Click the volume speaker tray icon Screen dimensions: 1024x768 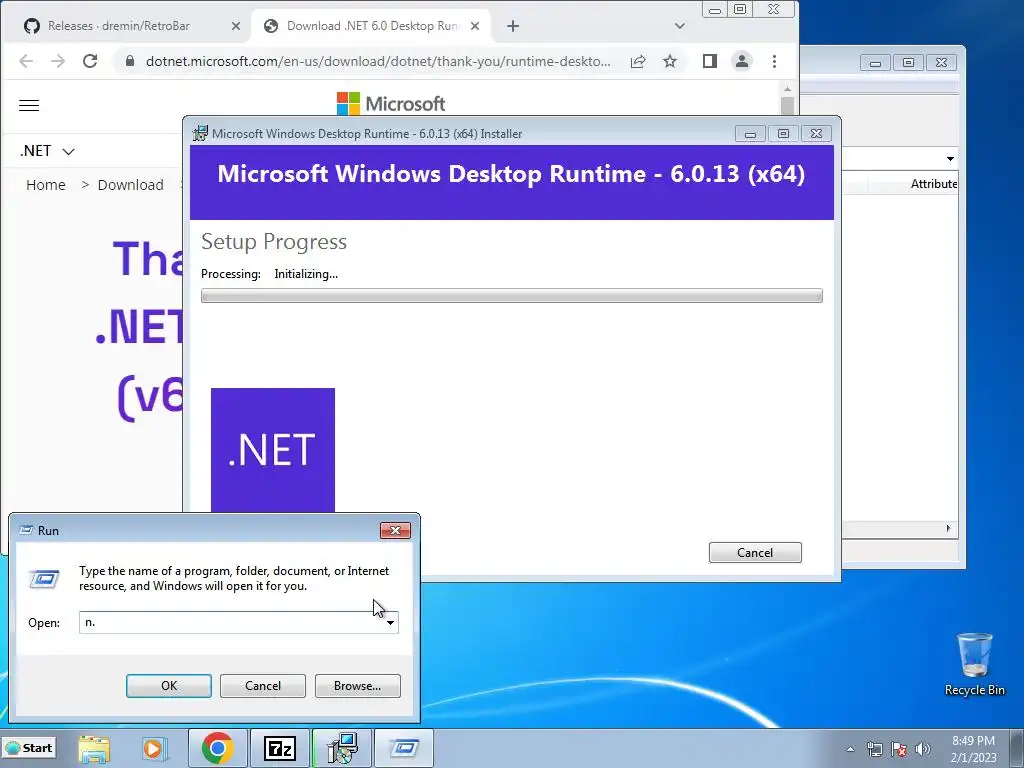click(x=923, y=749)
